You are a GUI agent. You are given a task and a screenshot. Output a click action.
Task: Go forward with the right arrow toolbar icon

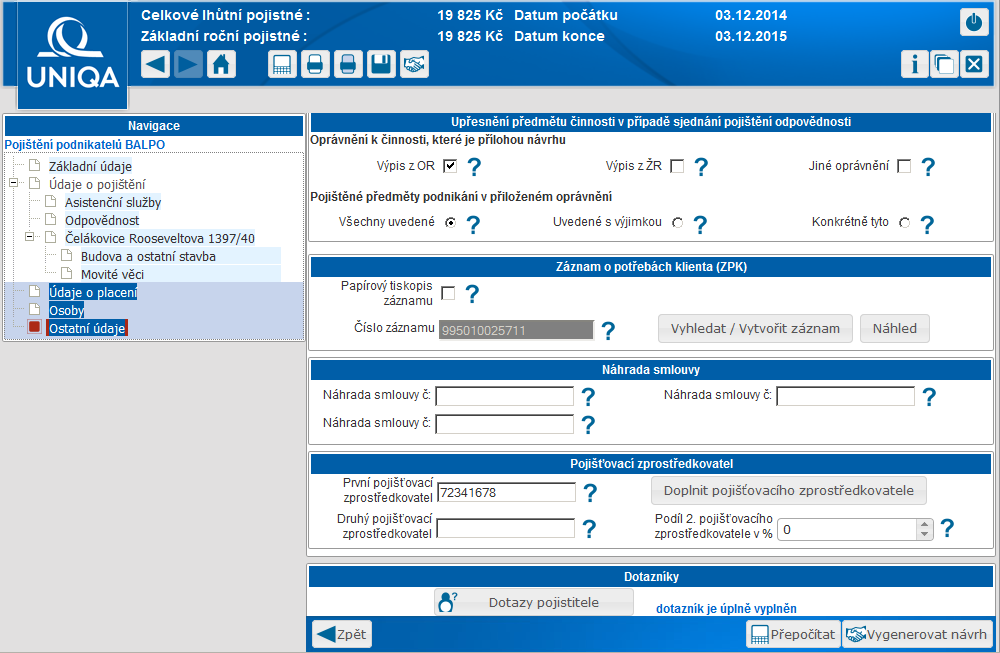[x=188, y=64]
